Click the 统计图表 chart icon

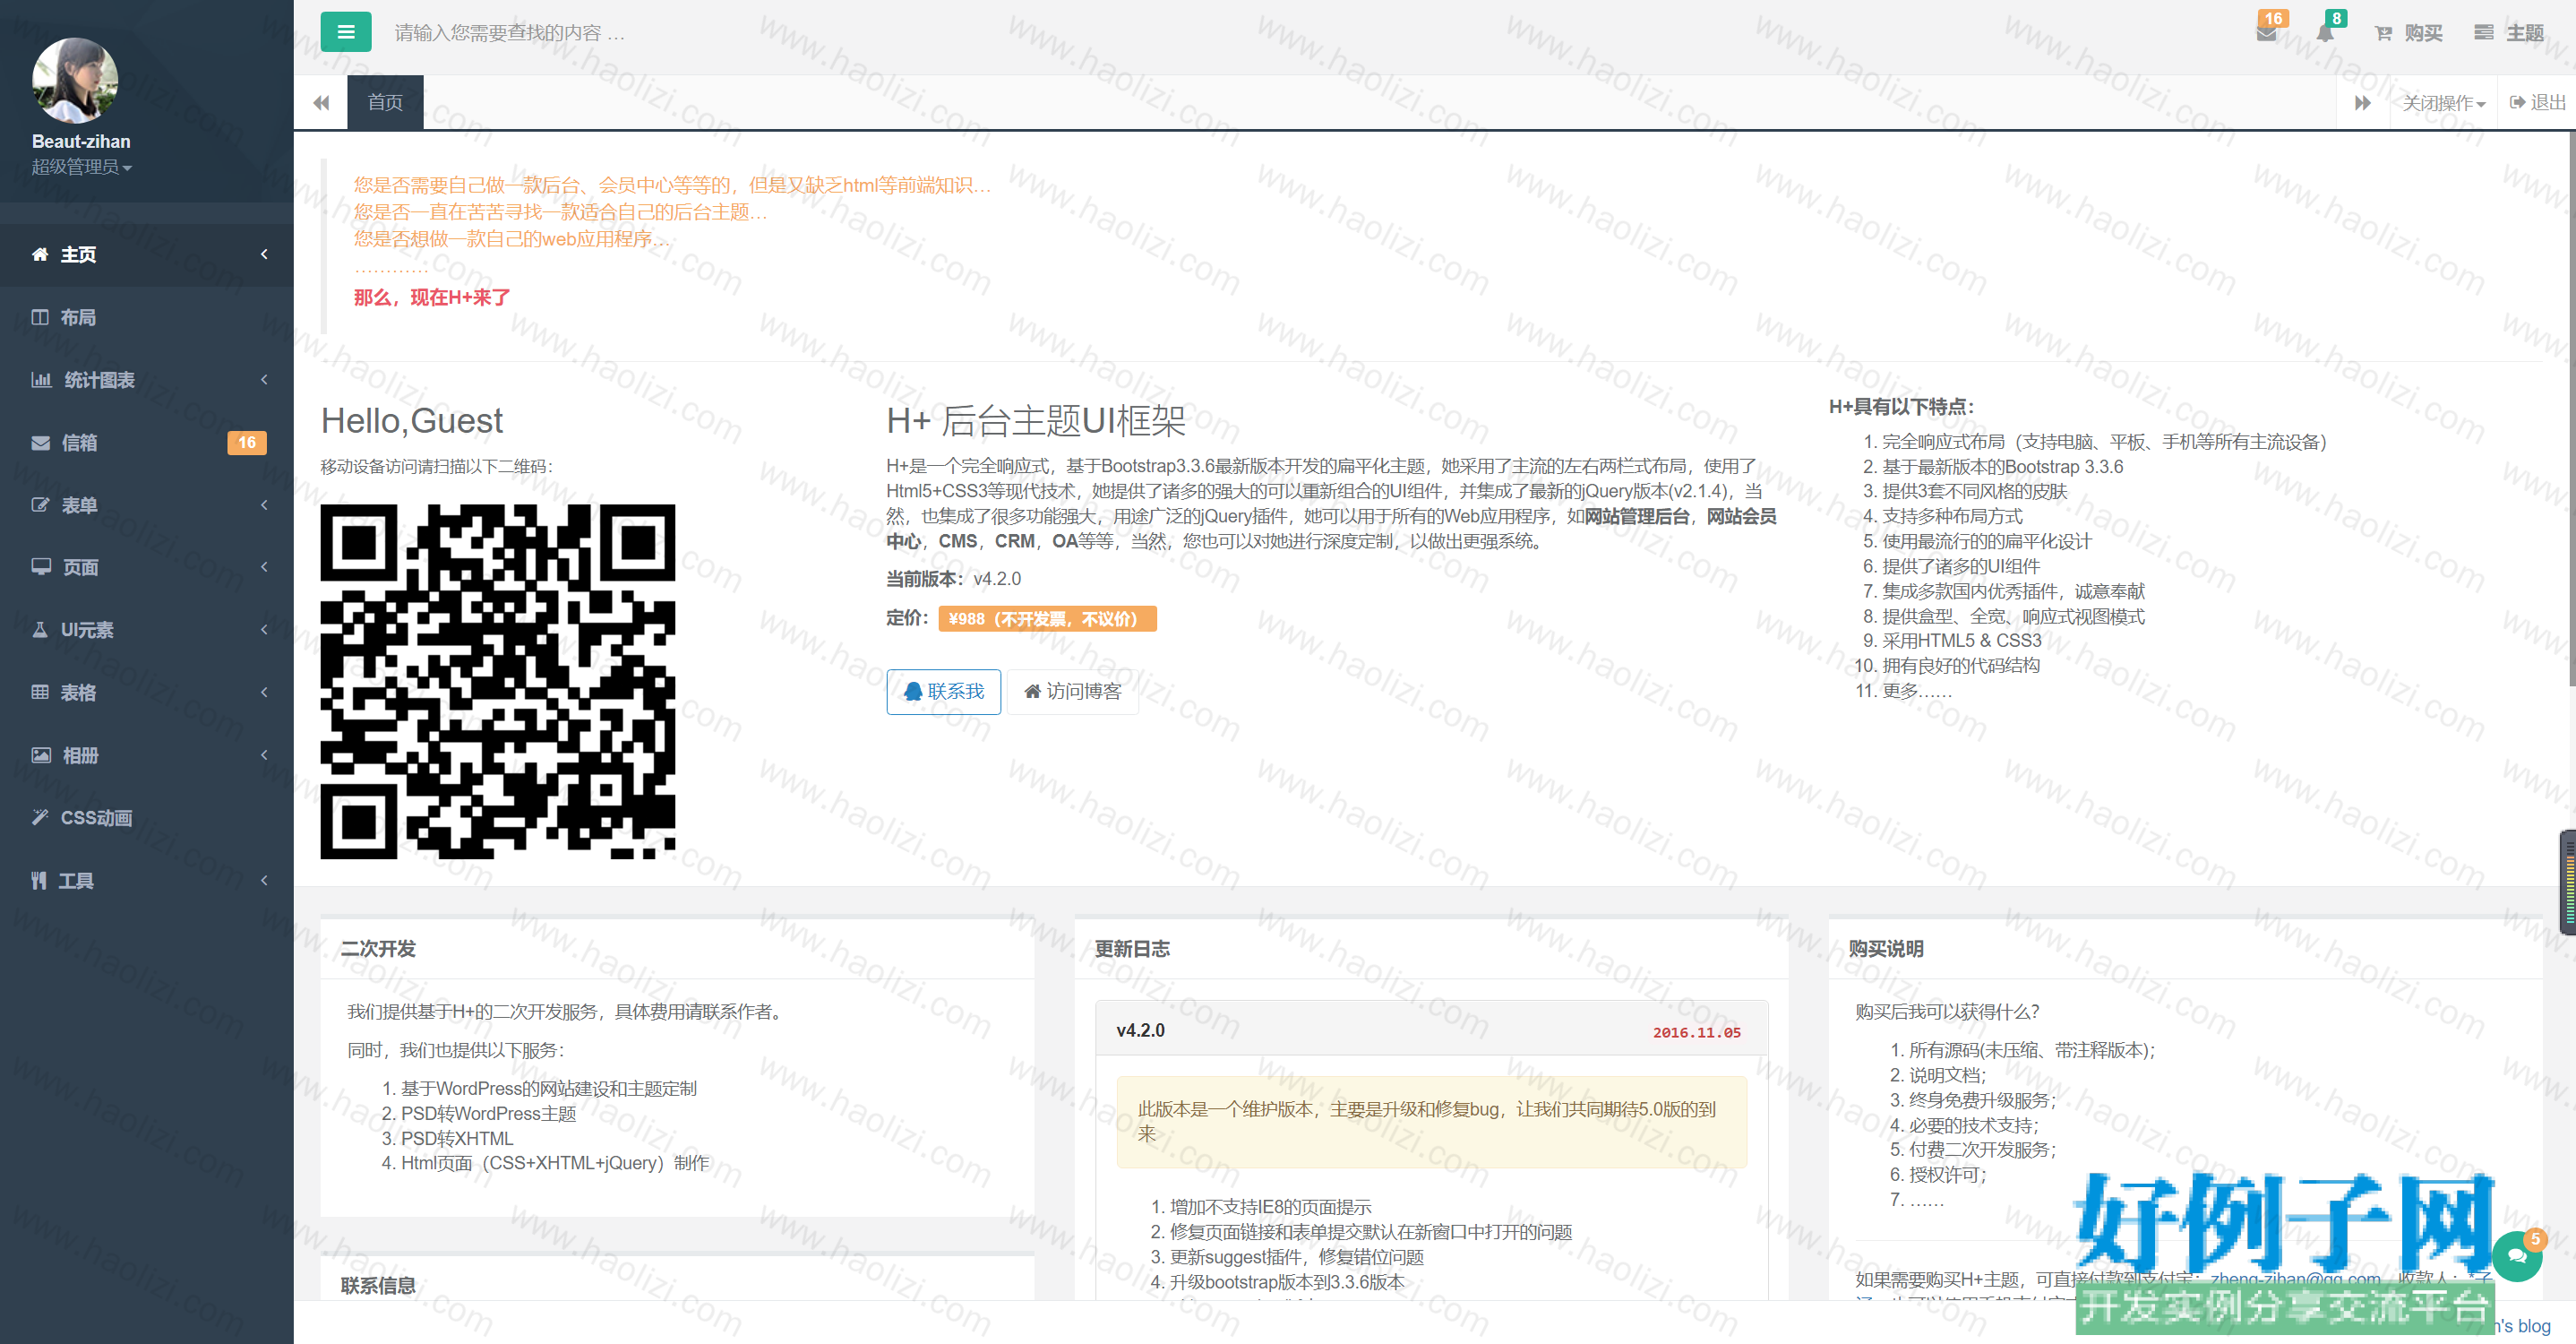[x=41, y=380]
